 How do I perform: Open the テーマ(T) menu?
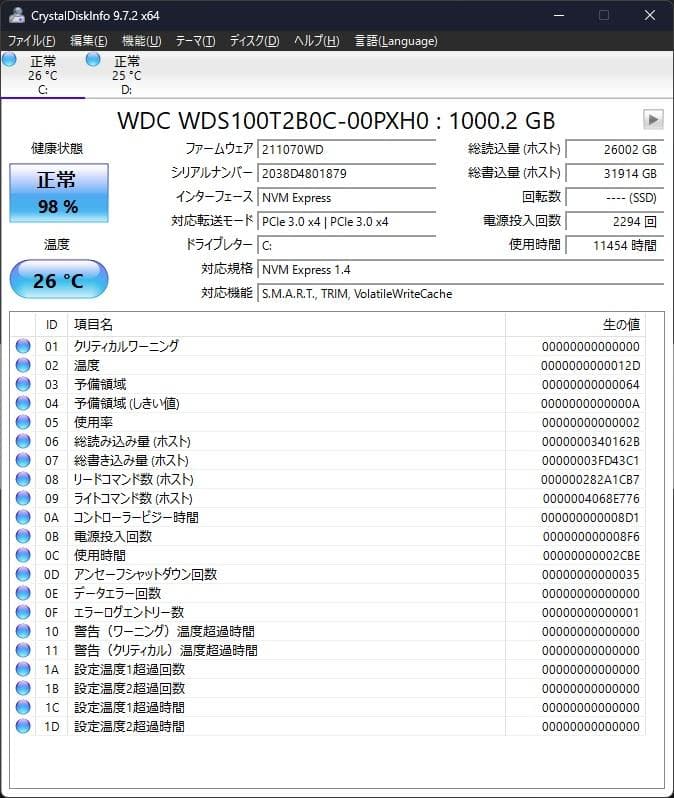(195, 41)
